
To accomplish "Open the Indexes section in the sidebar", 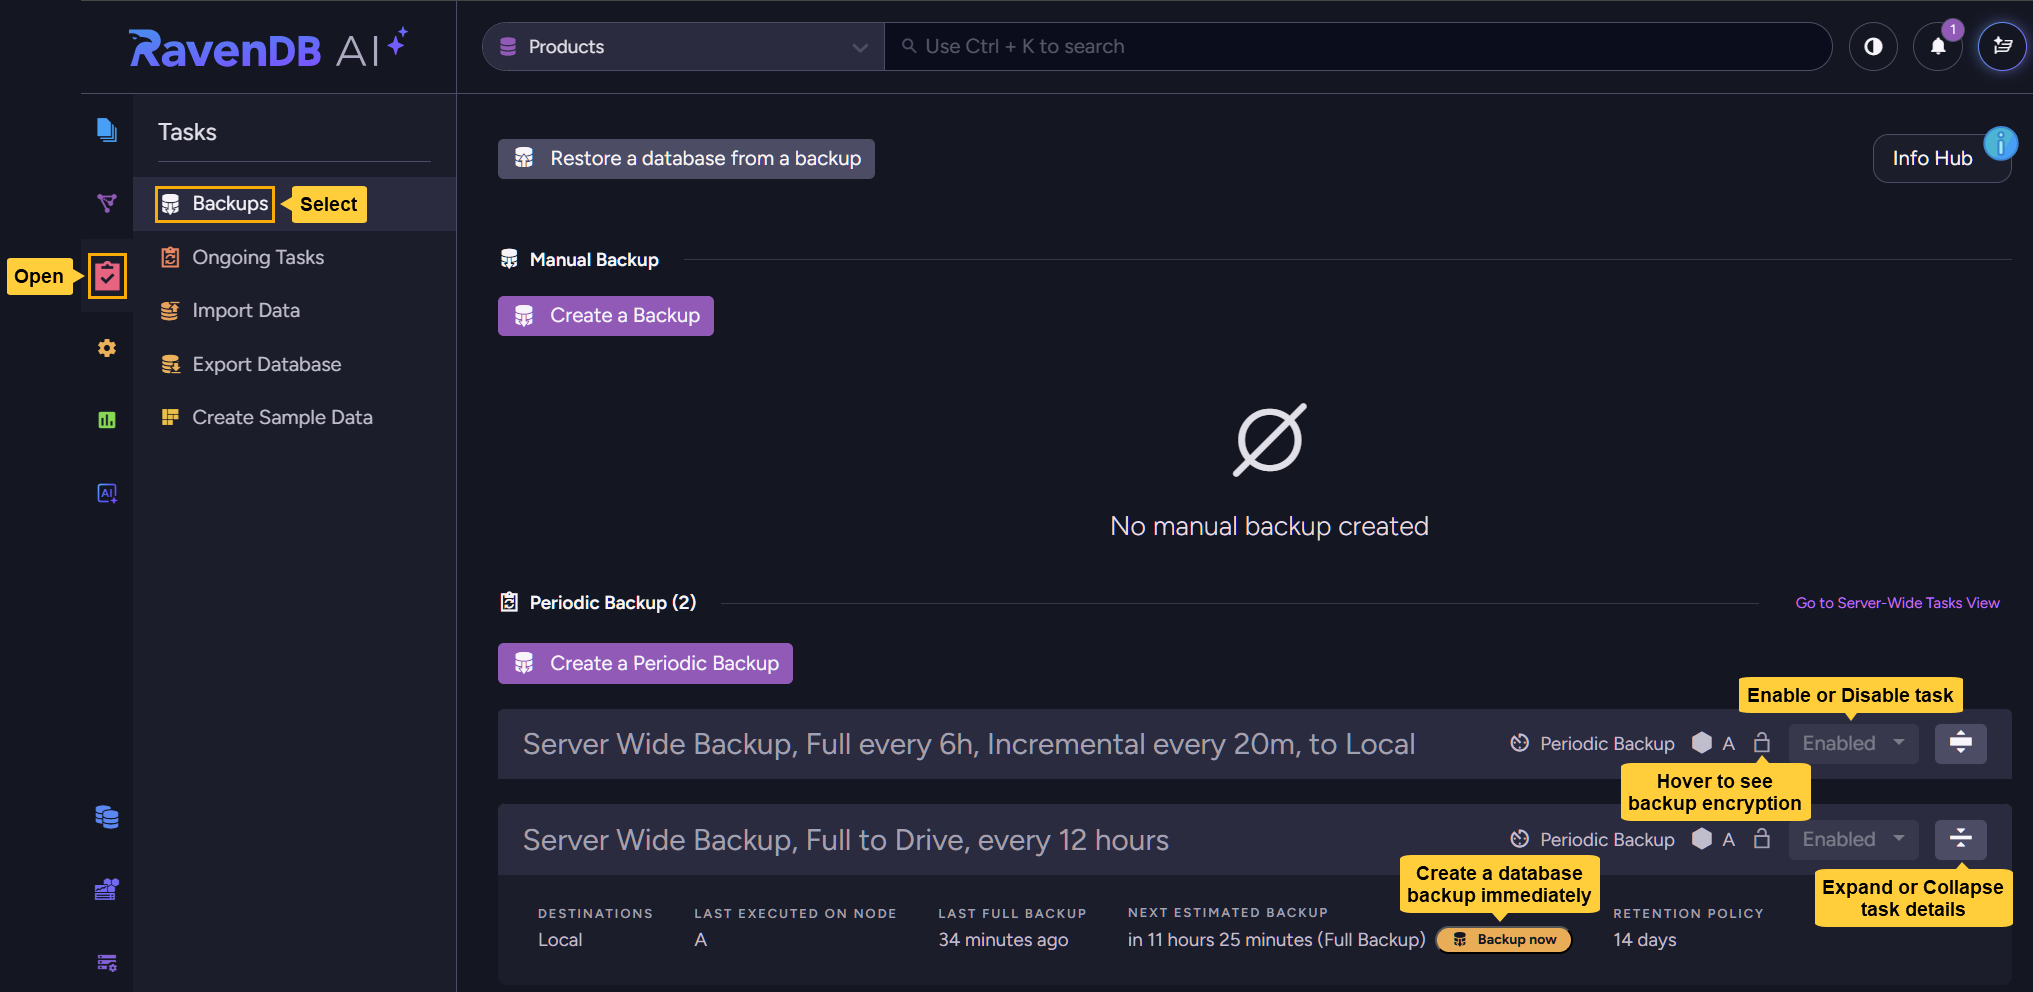I will [x=107, y=203].
